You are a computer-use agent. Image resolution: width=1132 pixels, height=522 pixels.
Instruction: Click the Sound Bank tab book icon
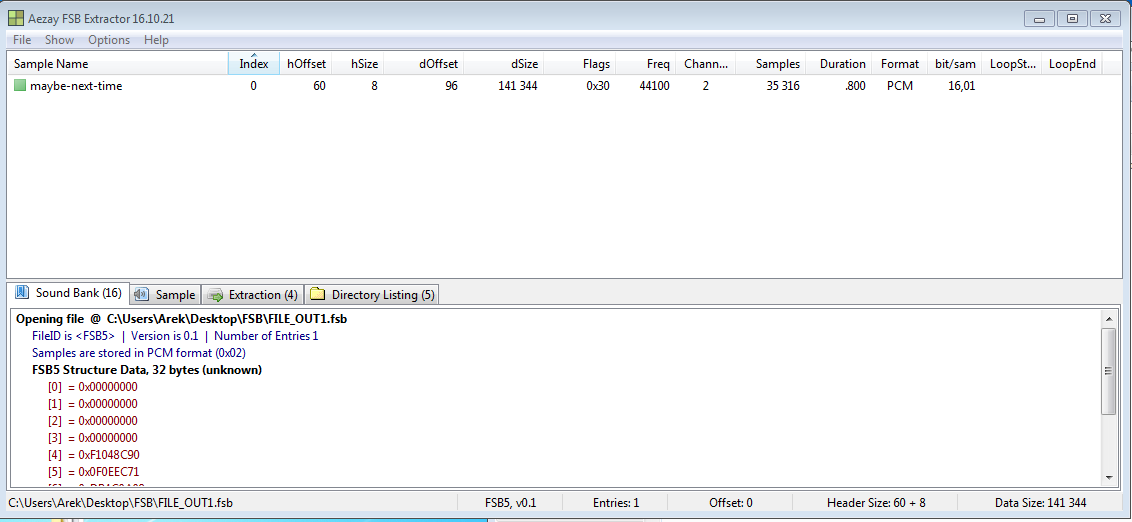click(x=22, y=293)
